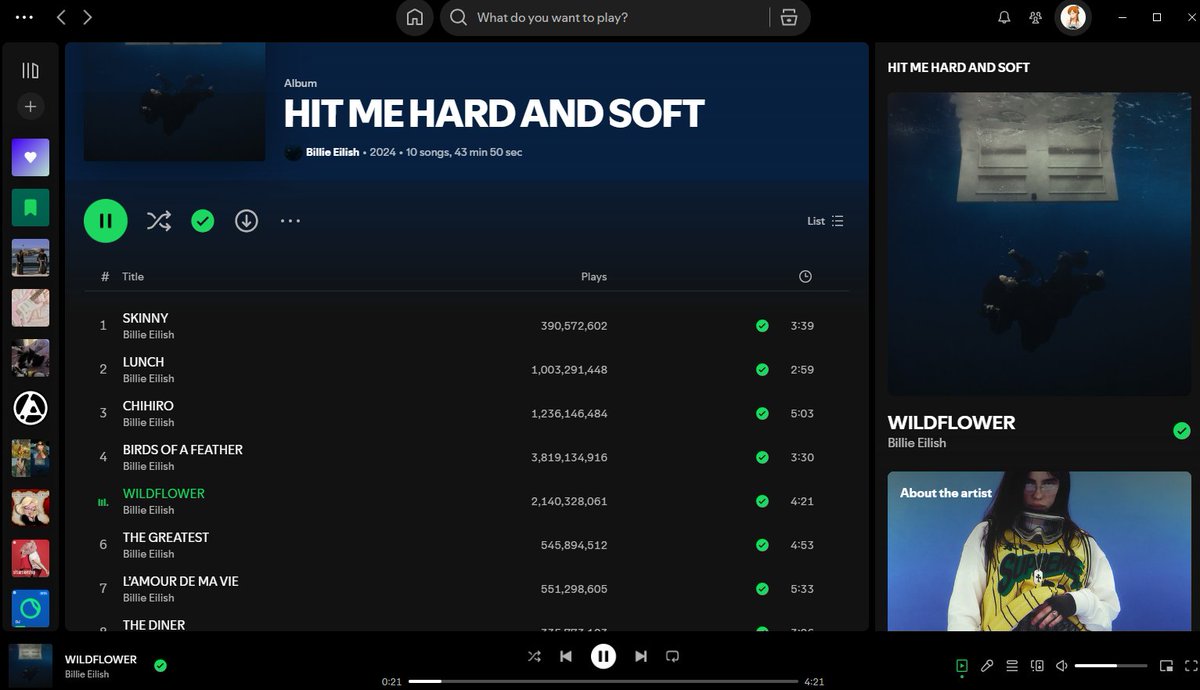Open the Lyrics microphone icon
1200x690 pixels.
click(987, 665)
